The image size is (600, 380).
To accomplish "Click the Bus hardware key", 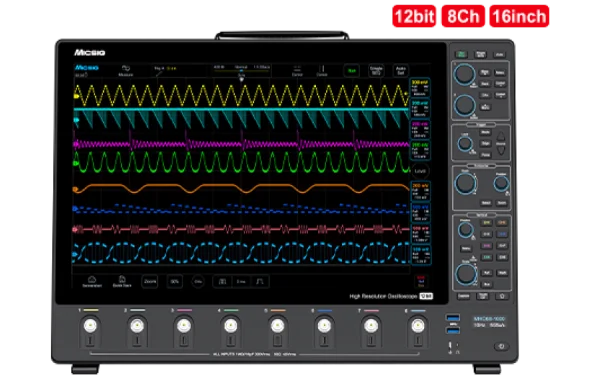I will pos(486,284).
